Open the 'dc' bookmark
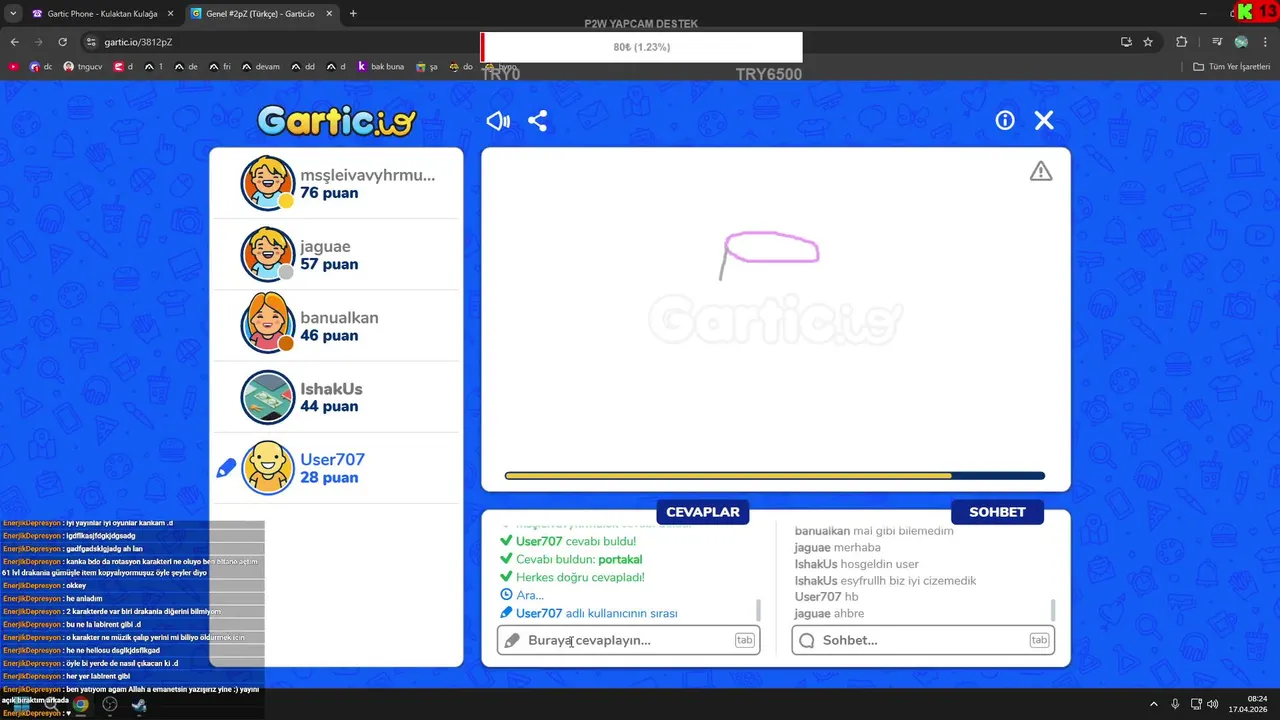Viewport: 1280px width, 720px height. coord(41,67)
